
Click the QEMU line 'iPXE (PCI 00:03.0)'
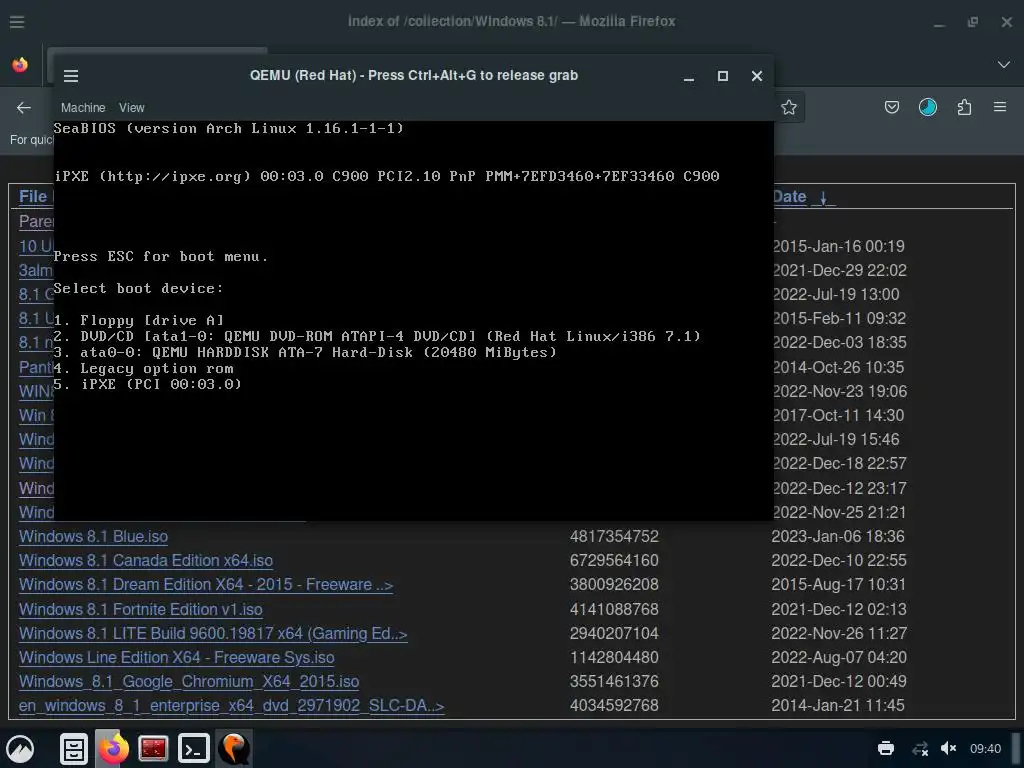click(x=148, y=385)
